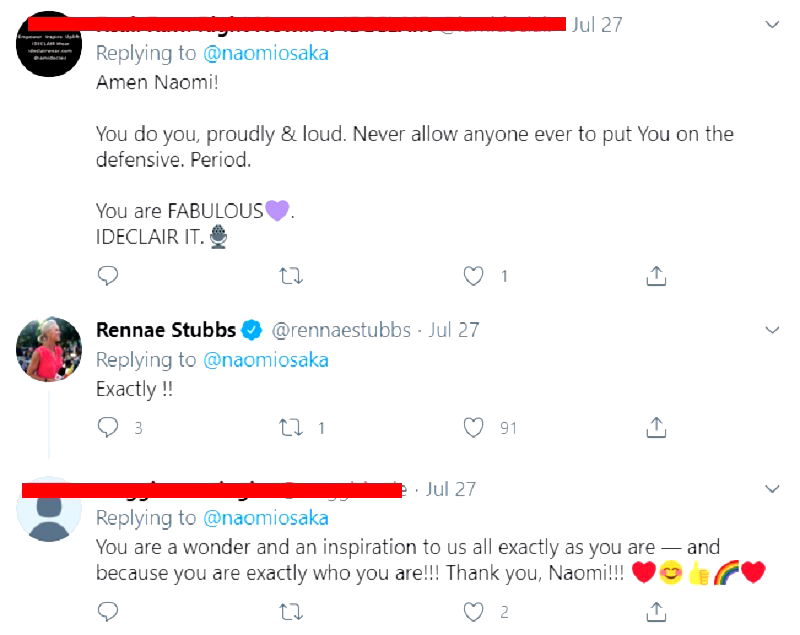Like the Amen Naomi tweet
This screenshot has height=635, width=800.
point(474,275)
